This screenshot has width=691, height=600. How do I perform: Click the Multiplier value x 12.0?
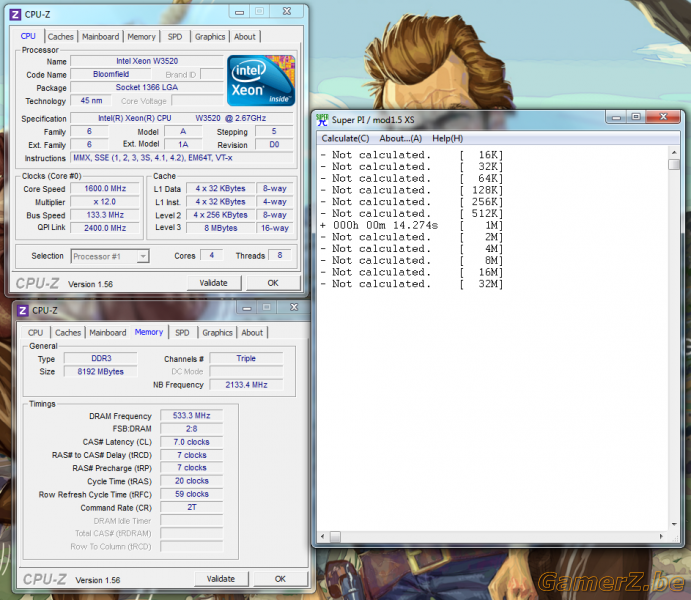click(105, 202)
